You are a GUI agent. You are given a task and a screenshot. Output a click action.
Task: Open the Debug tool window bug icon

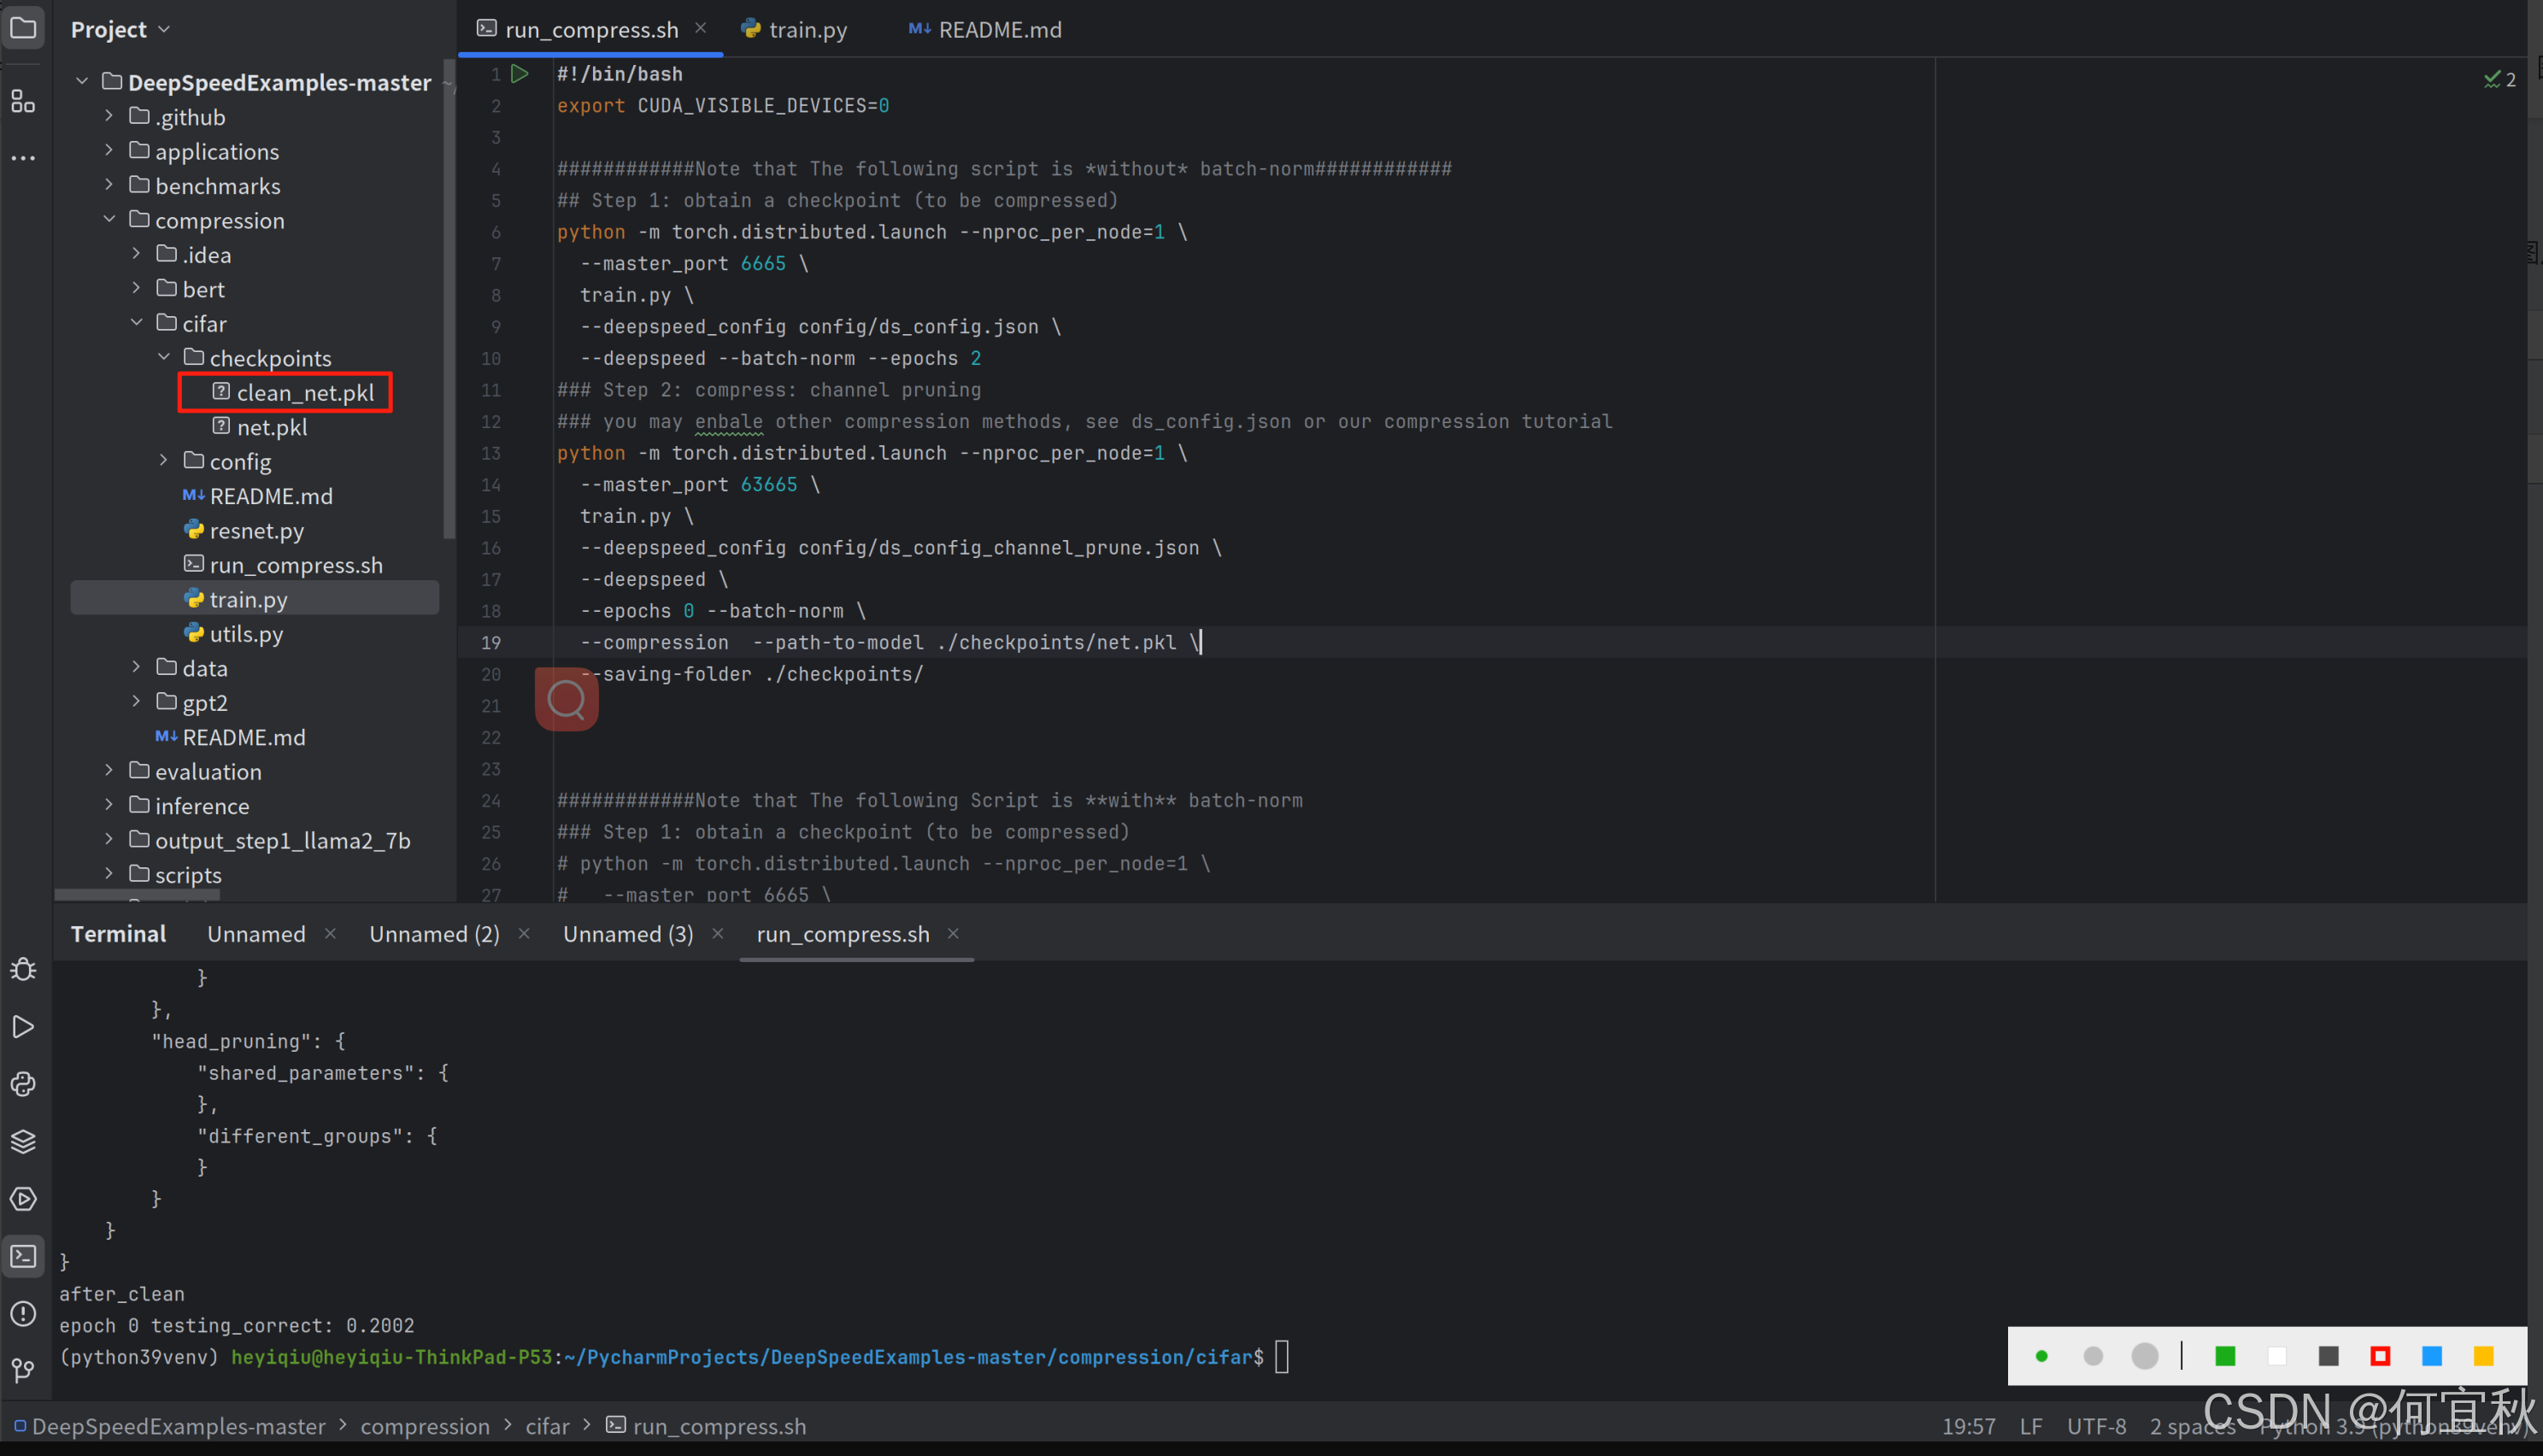point(23,969)
